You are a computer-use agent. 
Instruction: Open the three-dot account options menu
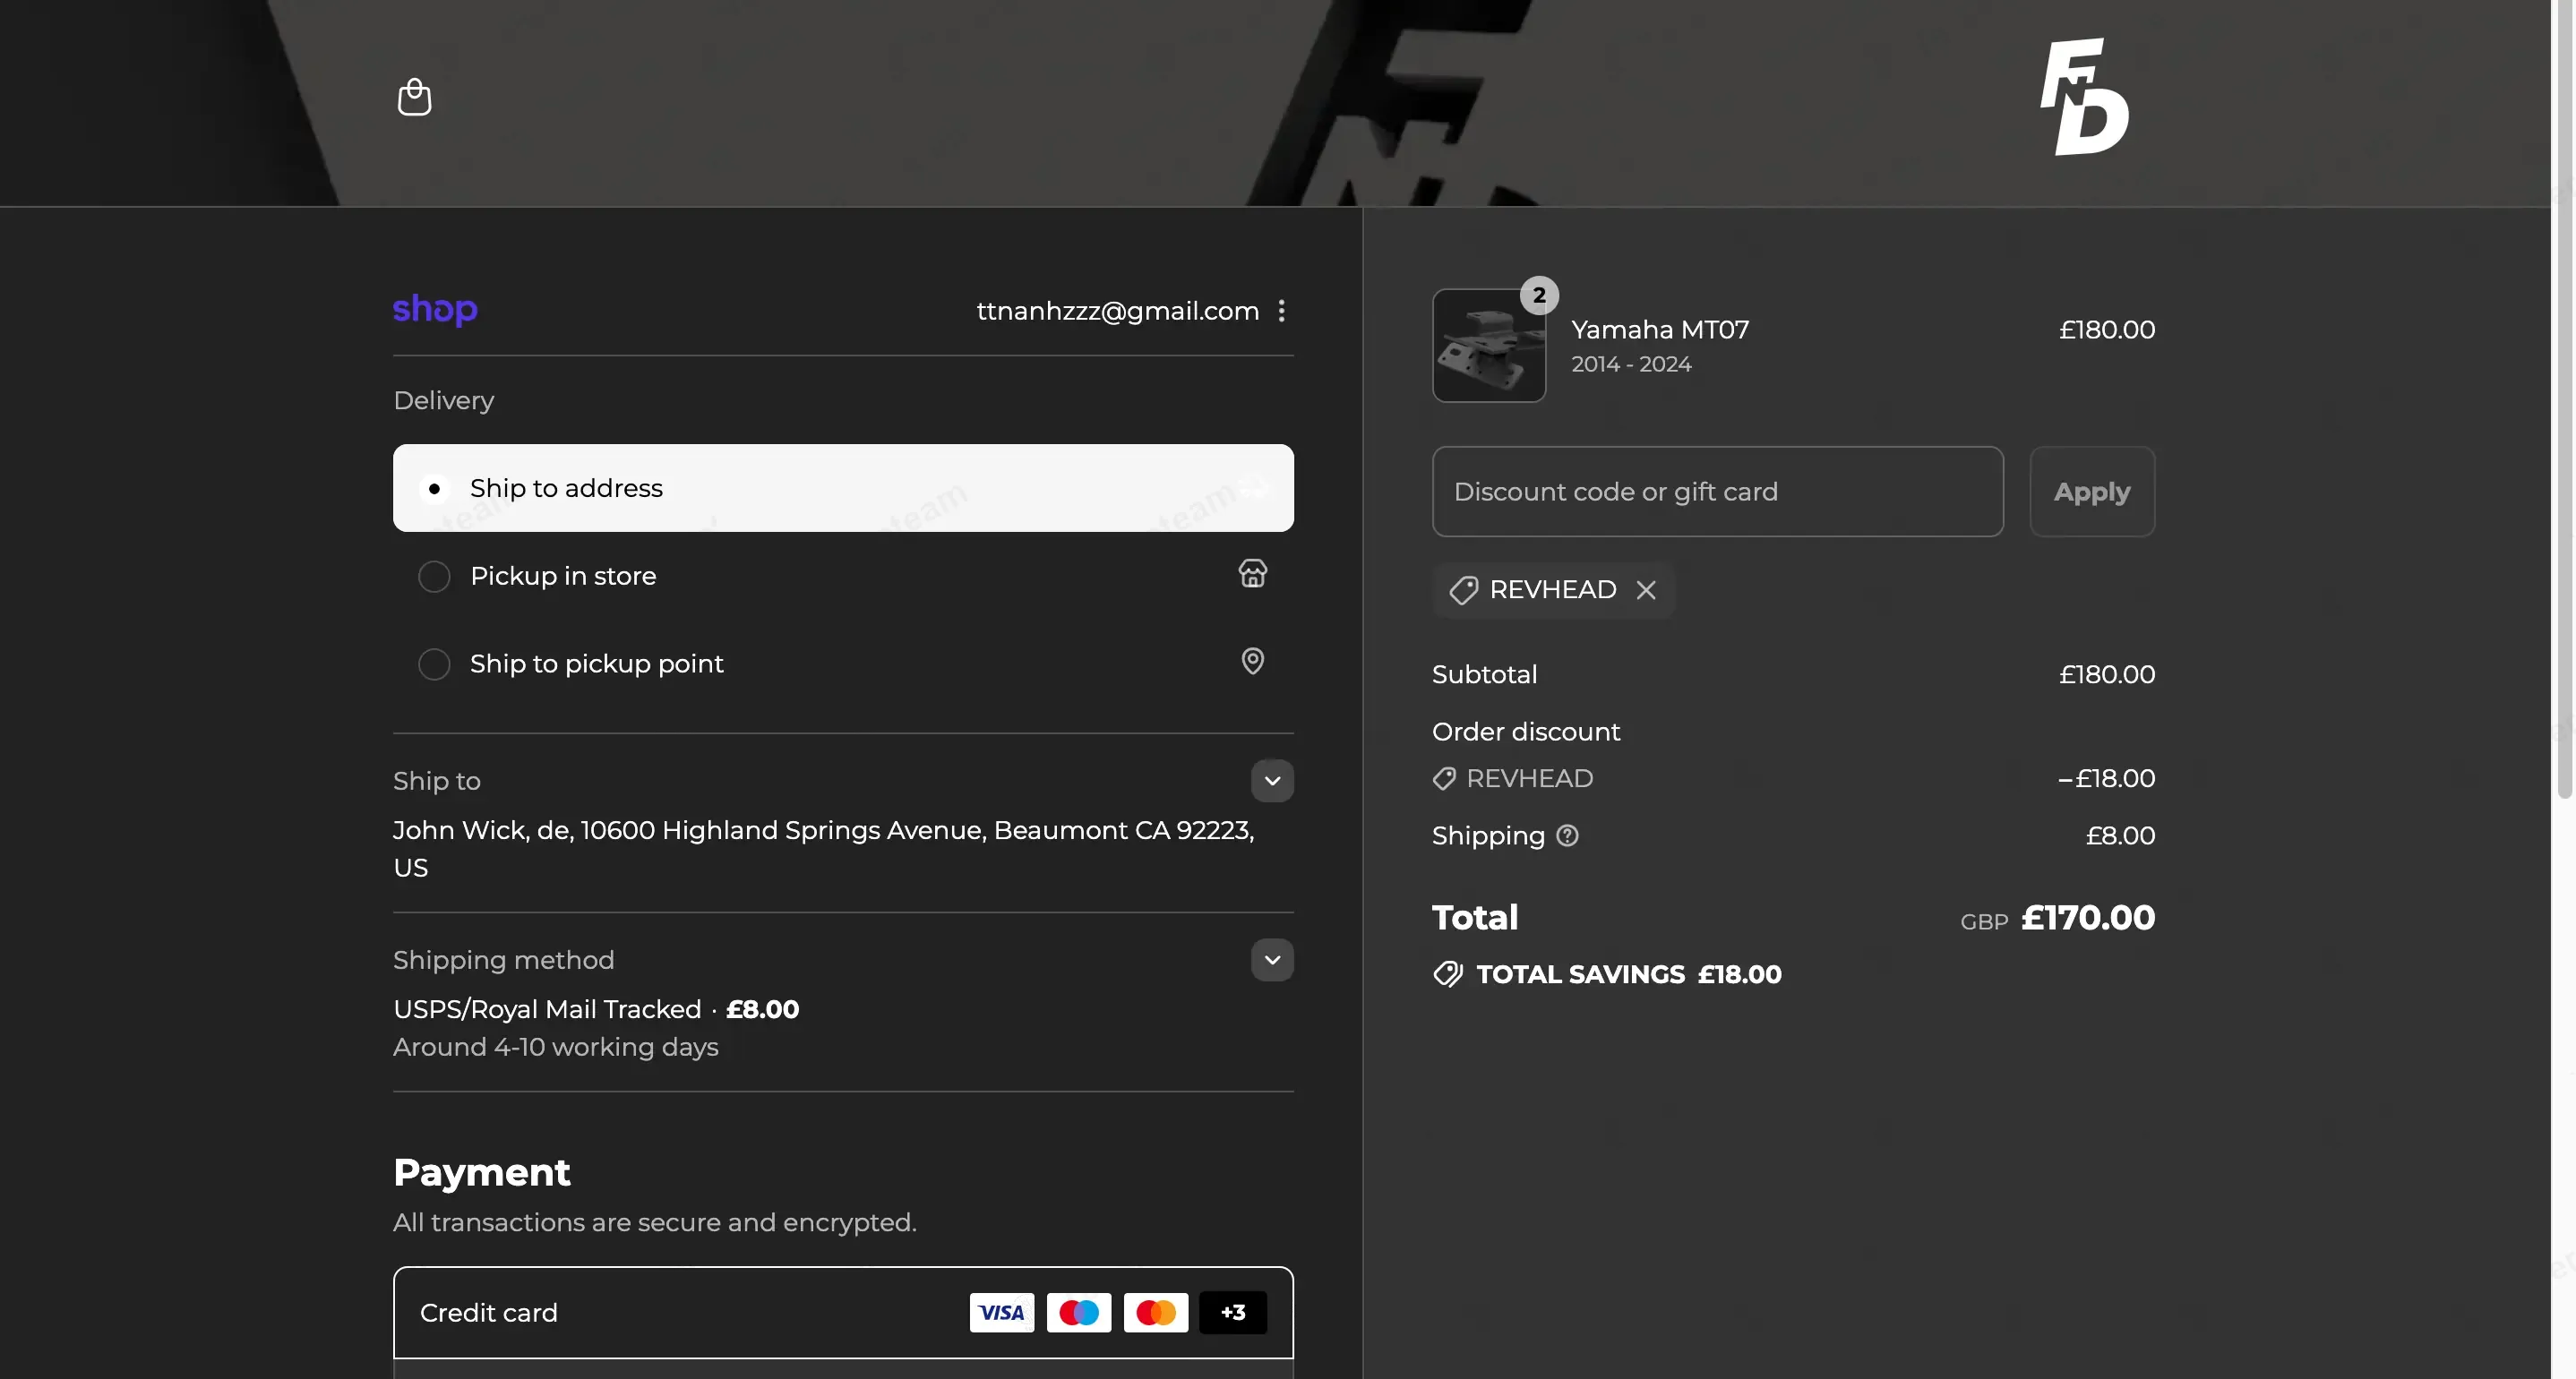[1281, 311]
